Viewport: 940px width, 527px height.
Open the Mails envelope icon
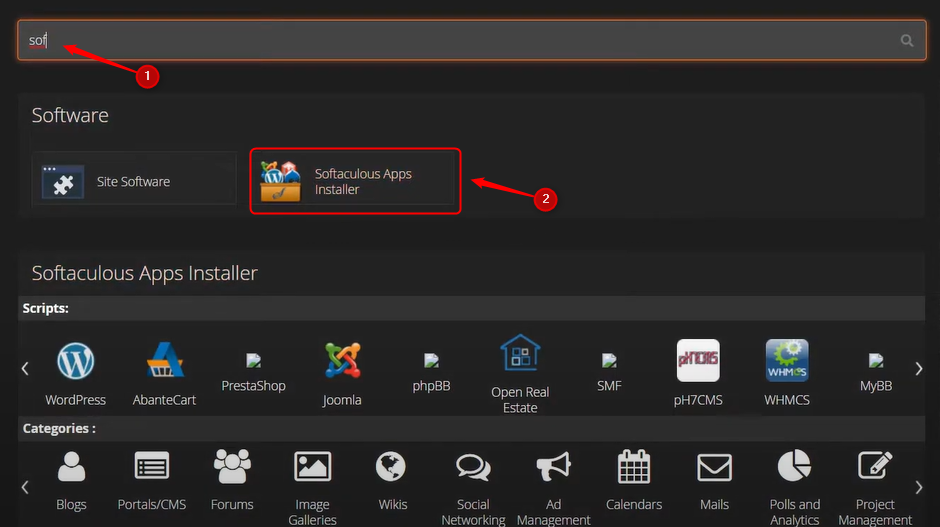tap(715, 467)
